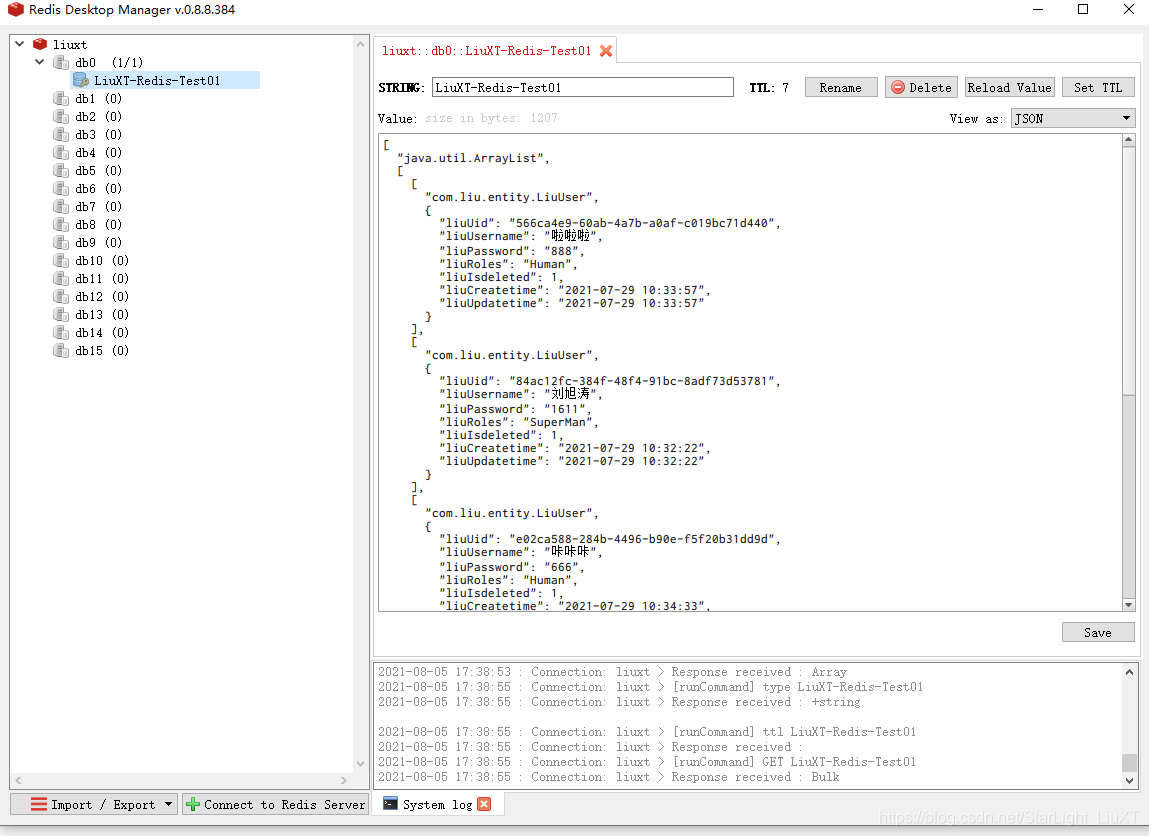Select the LiuXT-Redis-Test01 key in tree

point(165,81)
